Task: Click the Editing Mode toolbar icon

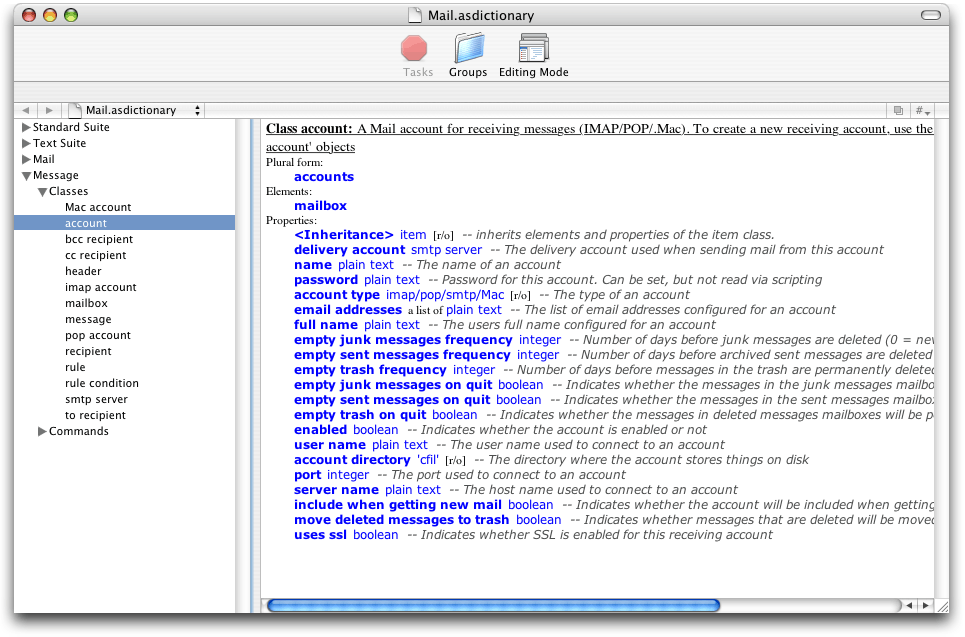Action: click(533, 48)
